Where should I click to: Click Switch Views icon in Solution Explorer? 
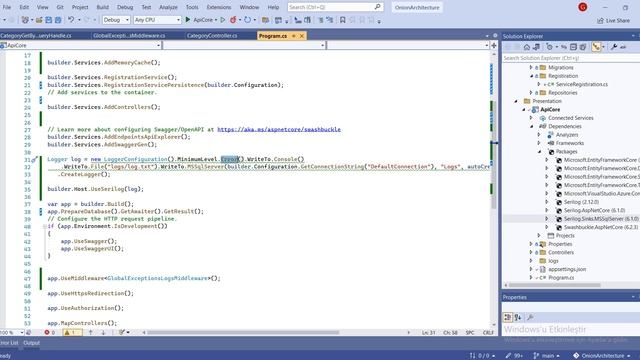click(536, 47)
